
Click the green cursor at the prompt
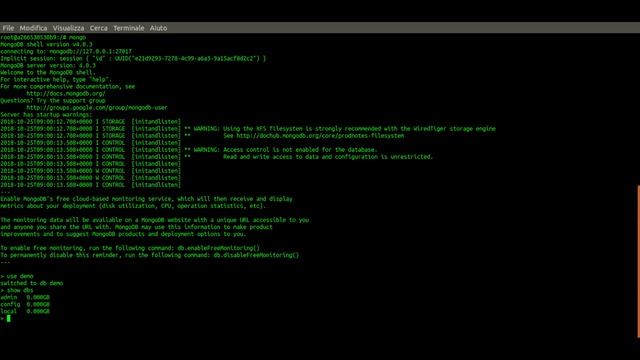(9, 318)
